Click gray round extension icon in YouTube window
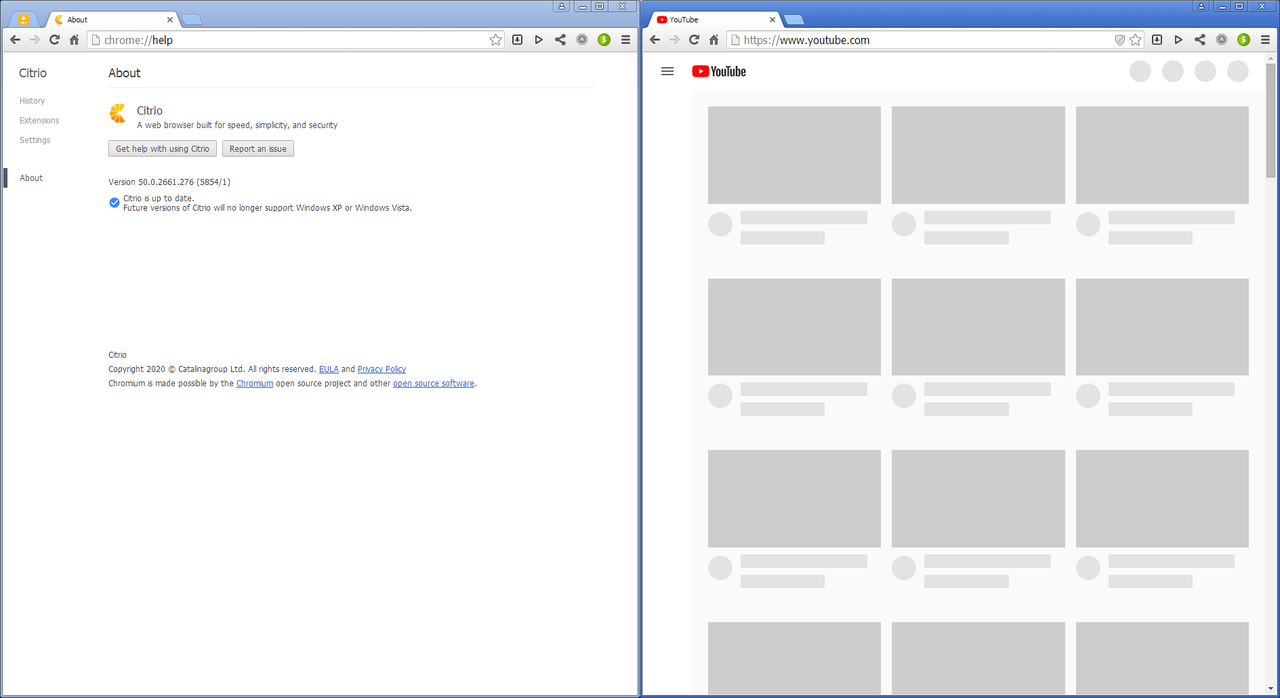The image size is (1280, 698). (x=1222, y=40)
